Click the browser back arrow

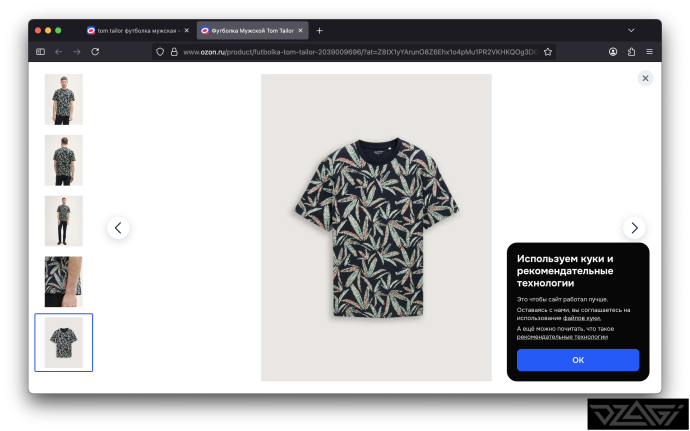59,51
